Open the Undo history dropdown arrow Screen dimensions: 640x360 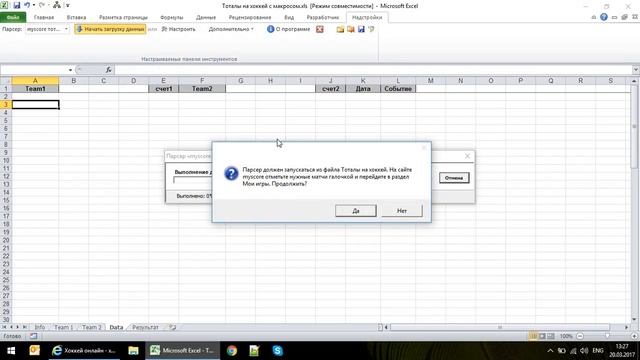33,5
